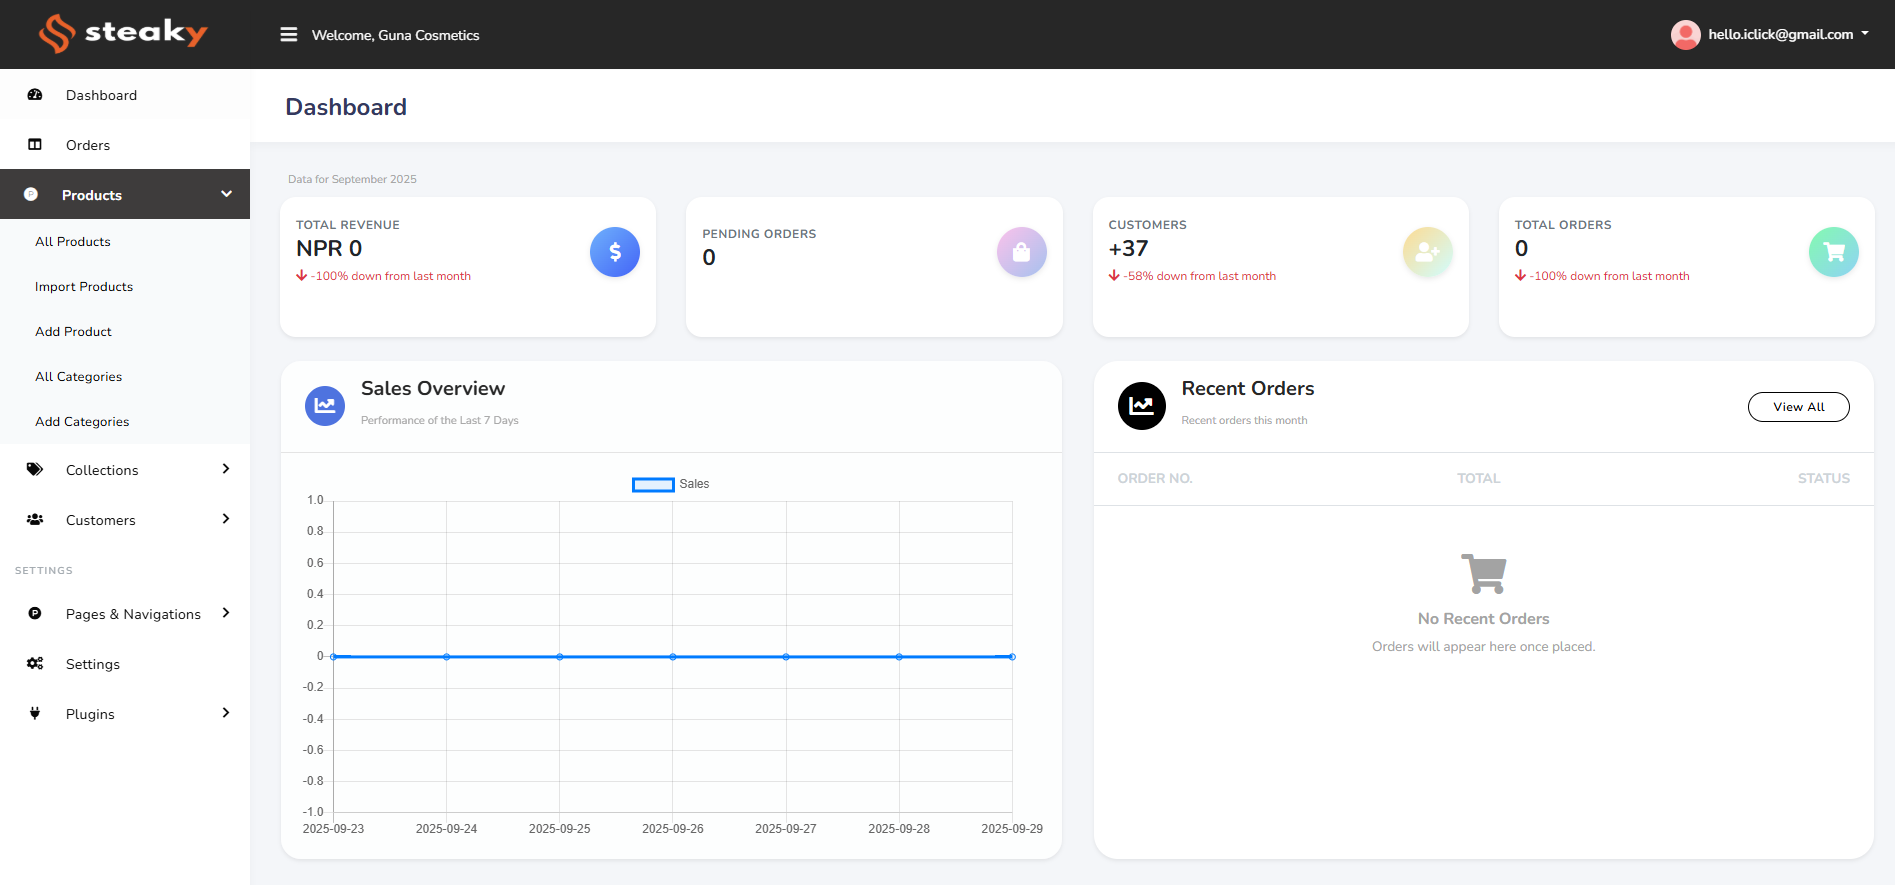Click the Plugins plug icon
This screenshot has width=1895, height=885.
click(x=35, y=713)
